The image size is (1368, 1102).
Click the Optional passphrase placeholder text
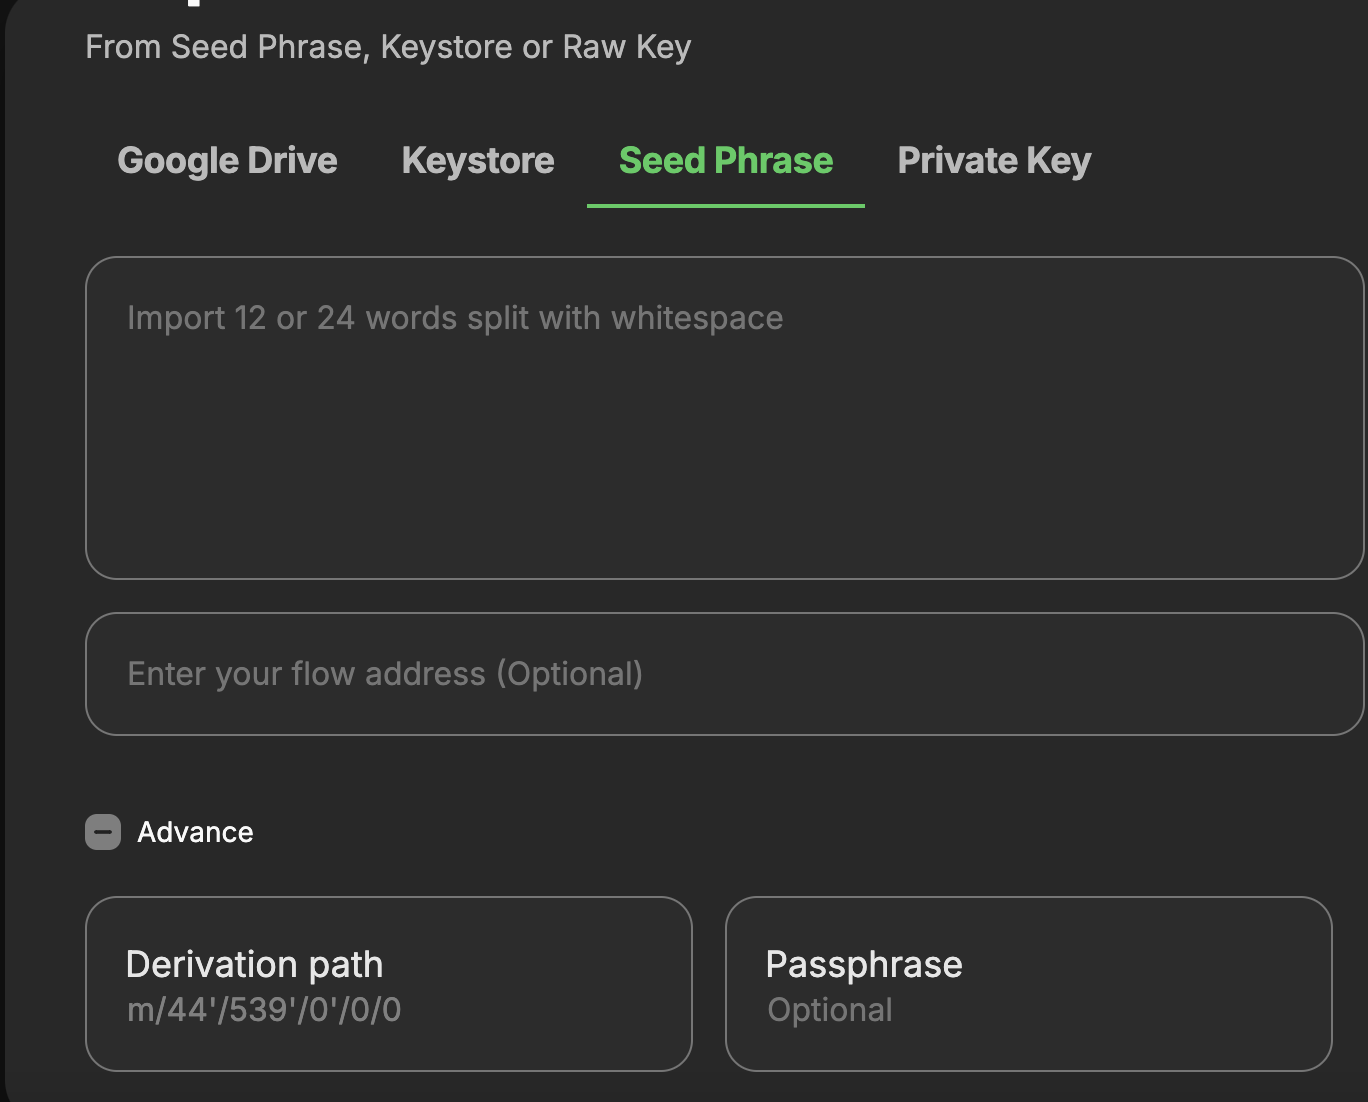click(829, 1010)
